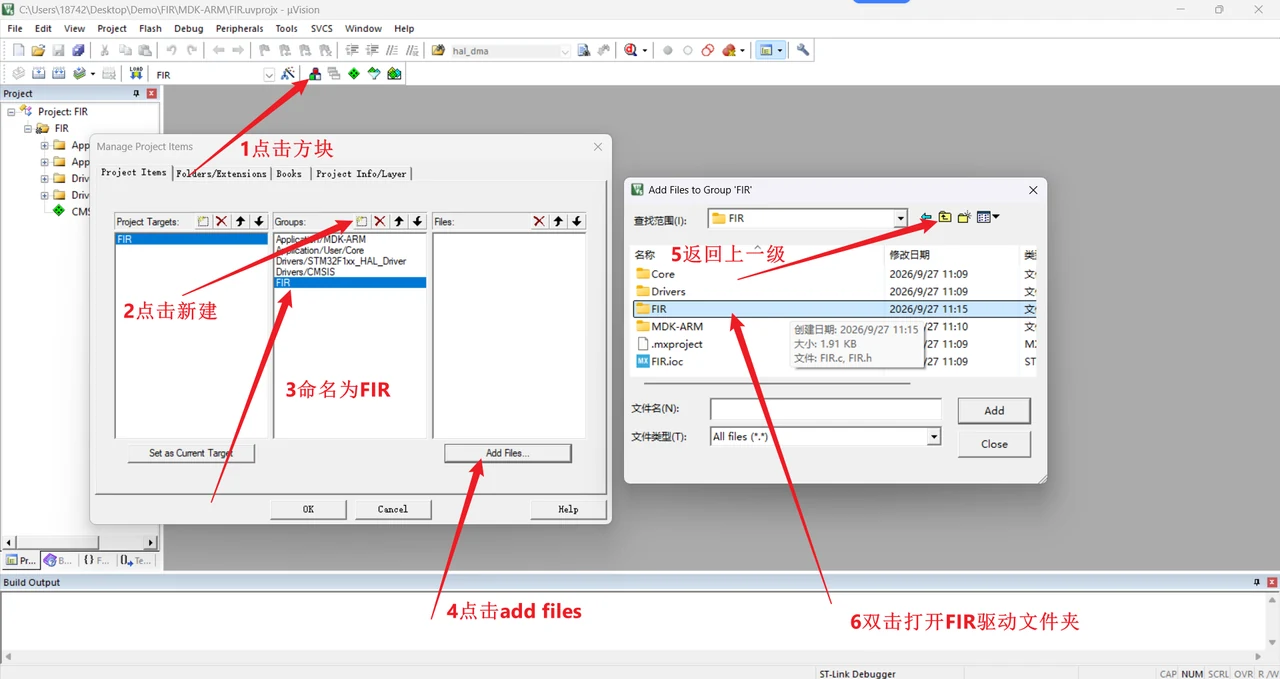The image size is (1280, 679).
Task: Open the look-in folder dropdown
Action: click(x=900, y=218)
